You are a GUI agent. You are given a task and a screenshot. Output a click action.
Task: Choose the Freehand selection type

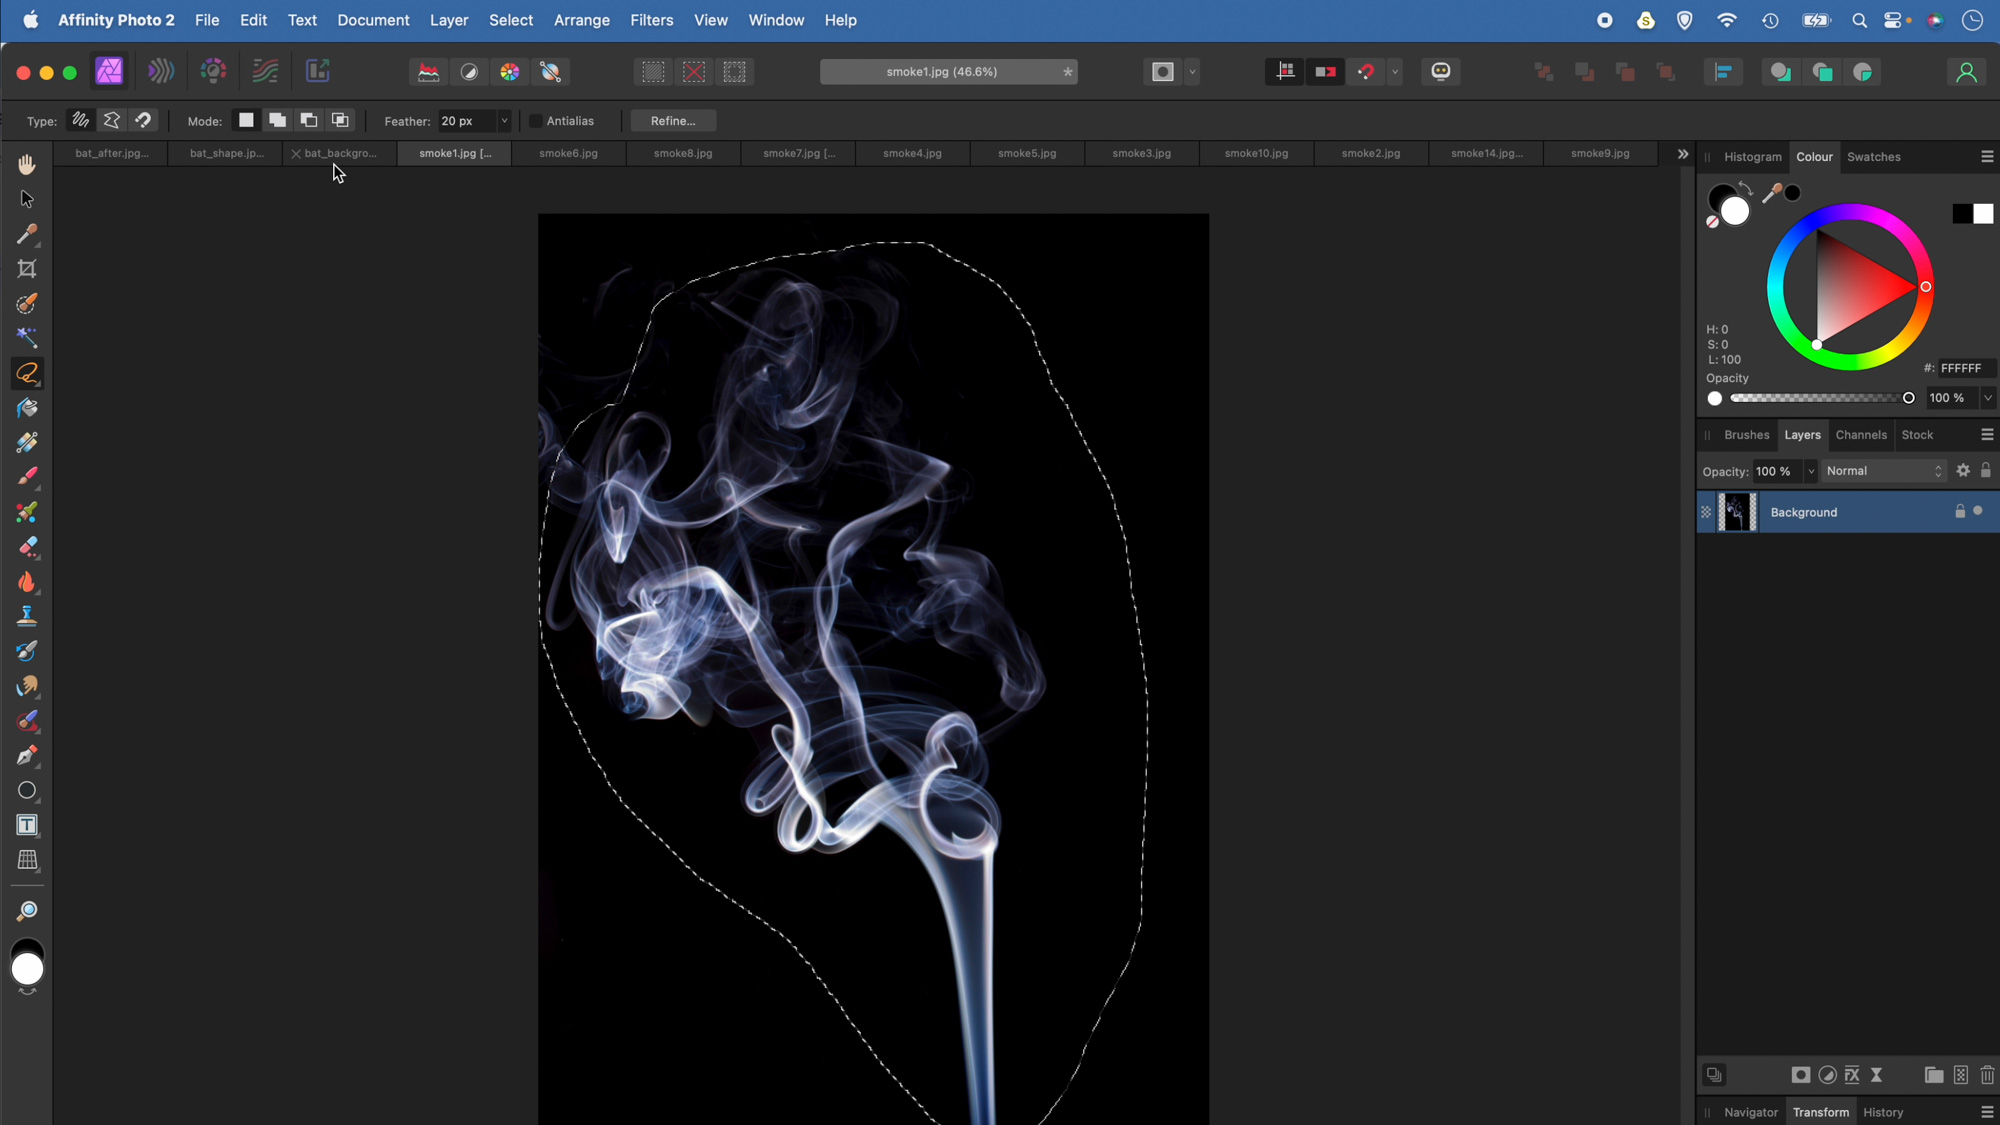(80, 120)
